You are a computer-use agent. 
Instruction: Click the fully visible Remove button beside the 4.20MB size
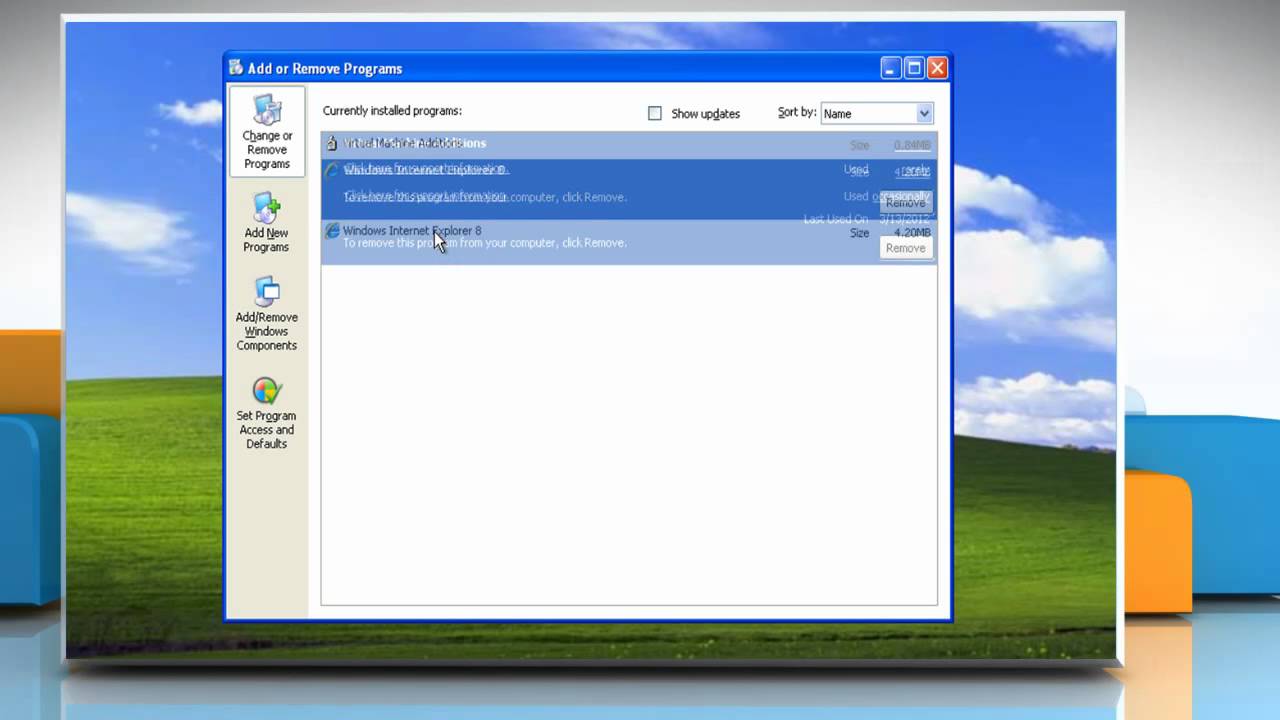tap(905, 248)
